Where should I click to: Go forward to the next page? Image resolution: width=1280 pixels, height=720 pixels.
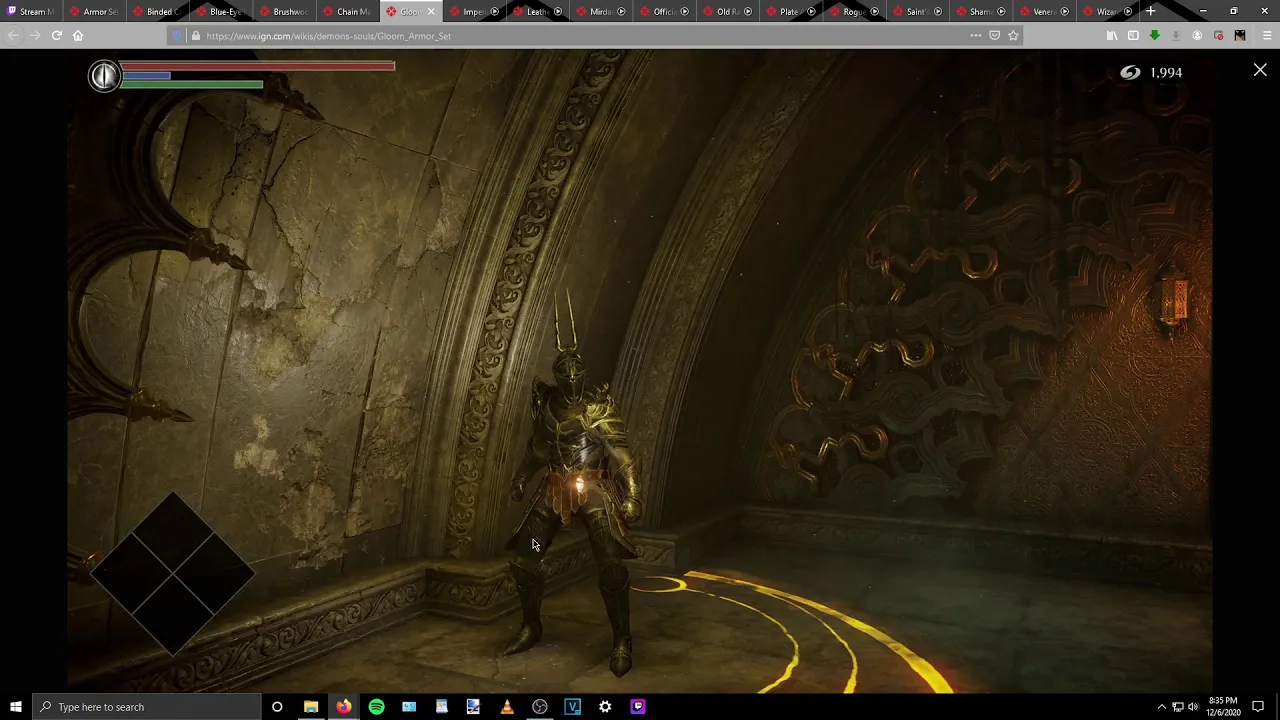(34, 35)
